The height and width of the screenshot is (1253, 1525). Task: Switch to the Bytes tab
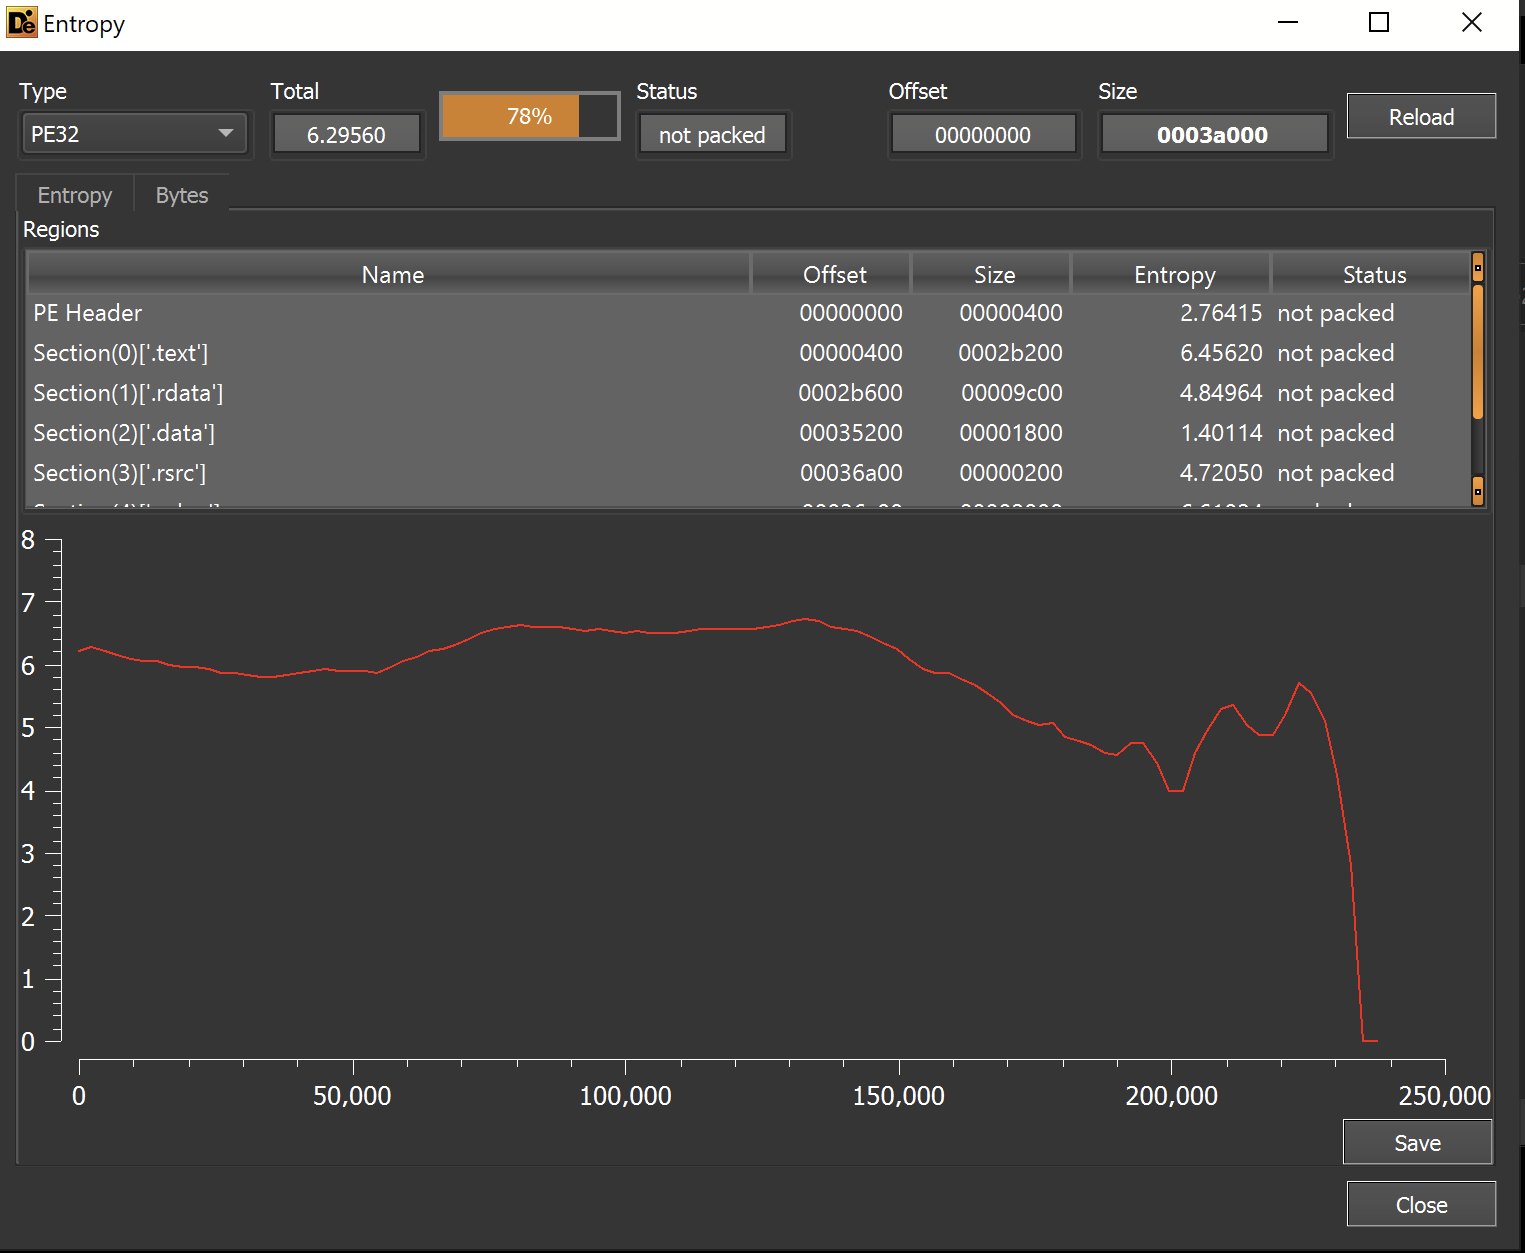pos(182,195)
